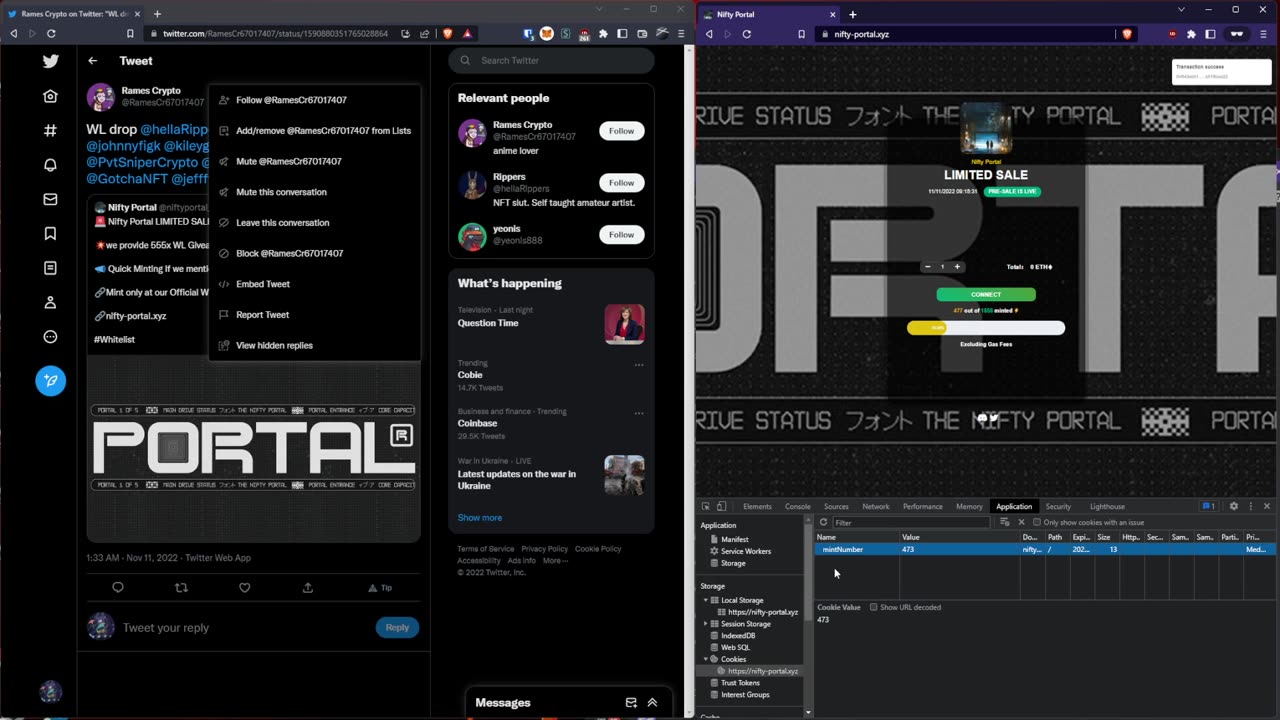Open the Twitter Profile sidebar icon
Image resolution: width=1280 pixels, height=720 pixels.
50,302
